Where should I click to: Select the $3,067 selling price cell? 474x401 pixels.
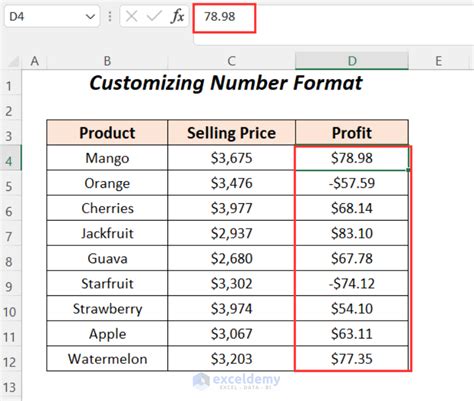(231, 334)
